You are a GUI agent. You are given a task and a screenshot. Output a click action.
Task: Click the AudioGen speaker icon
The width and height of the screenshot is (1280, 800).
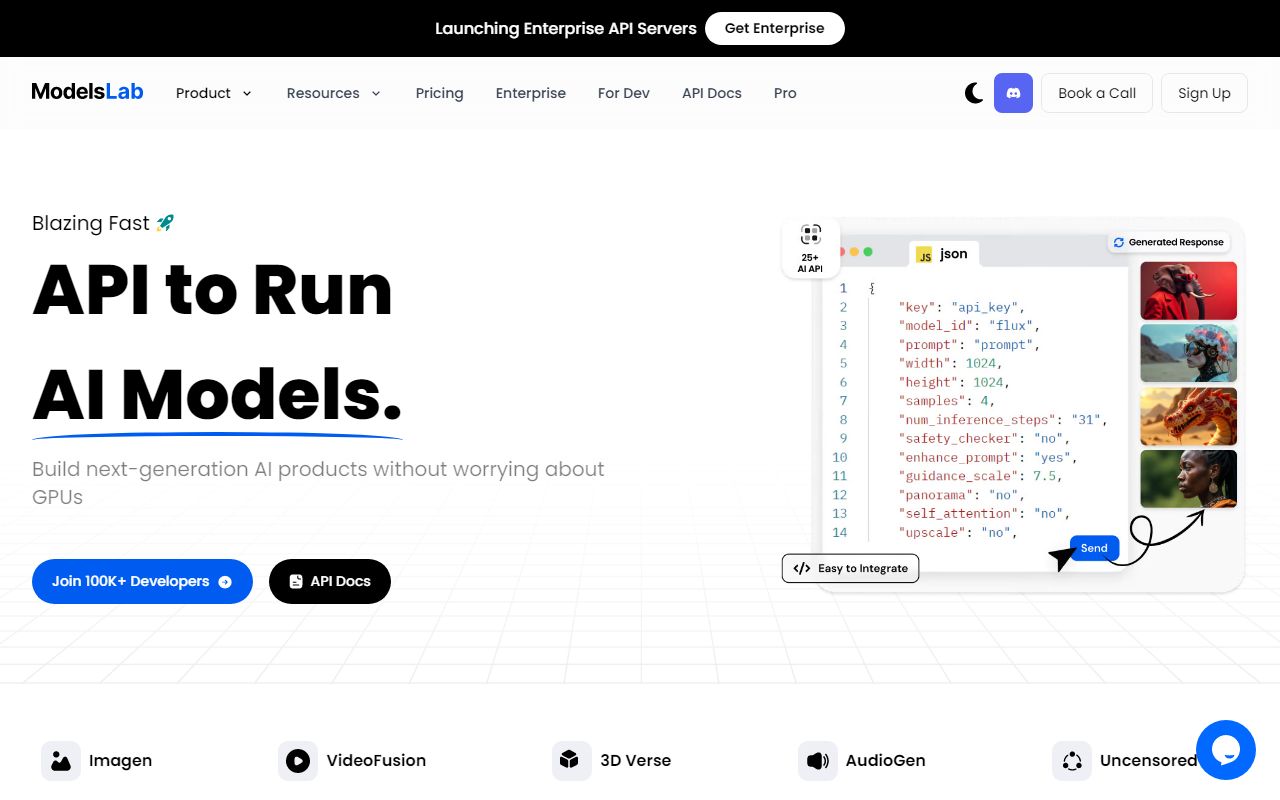pos(818,761)
